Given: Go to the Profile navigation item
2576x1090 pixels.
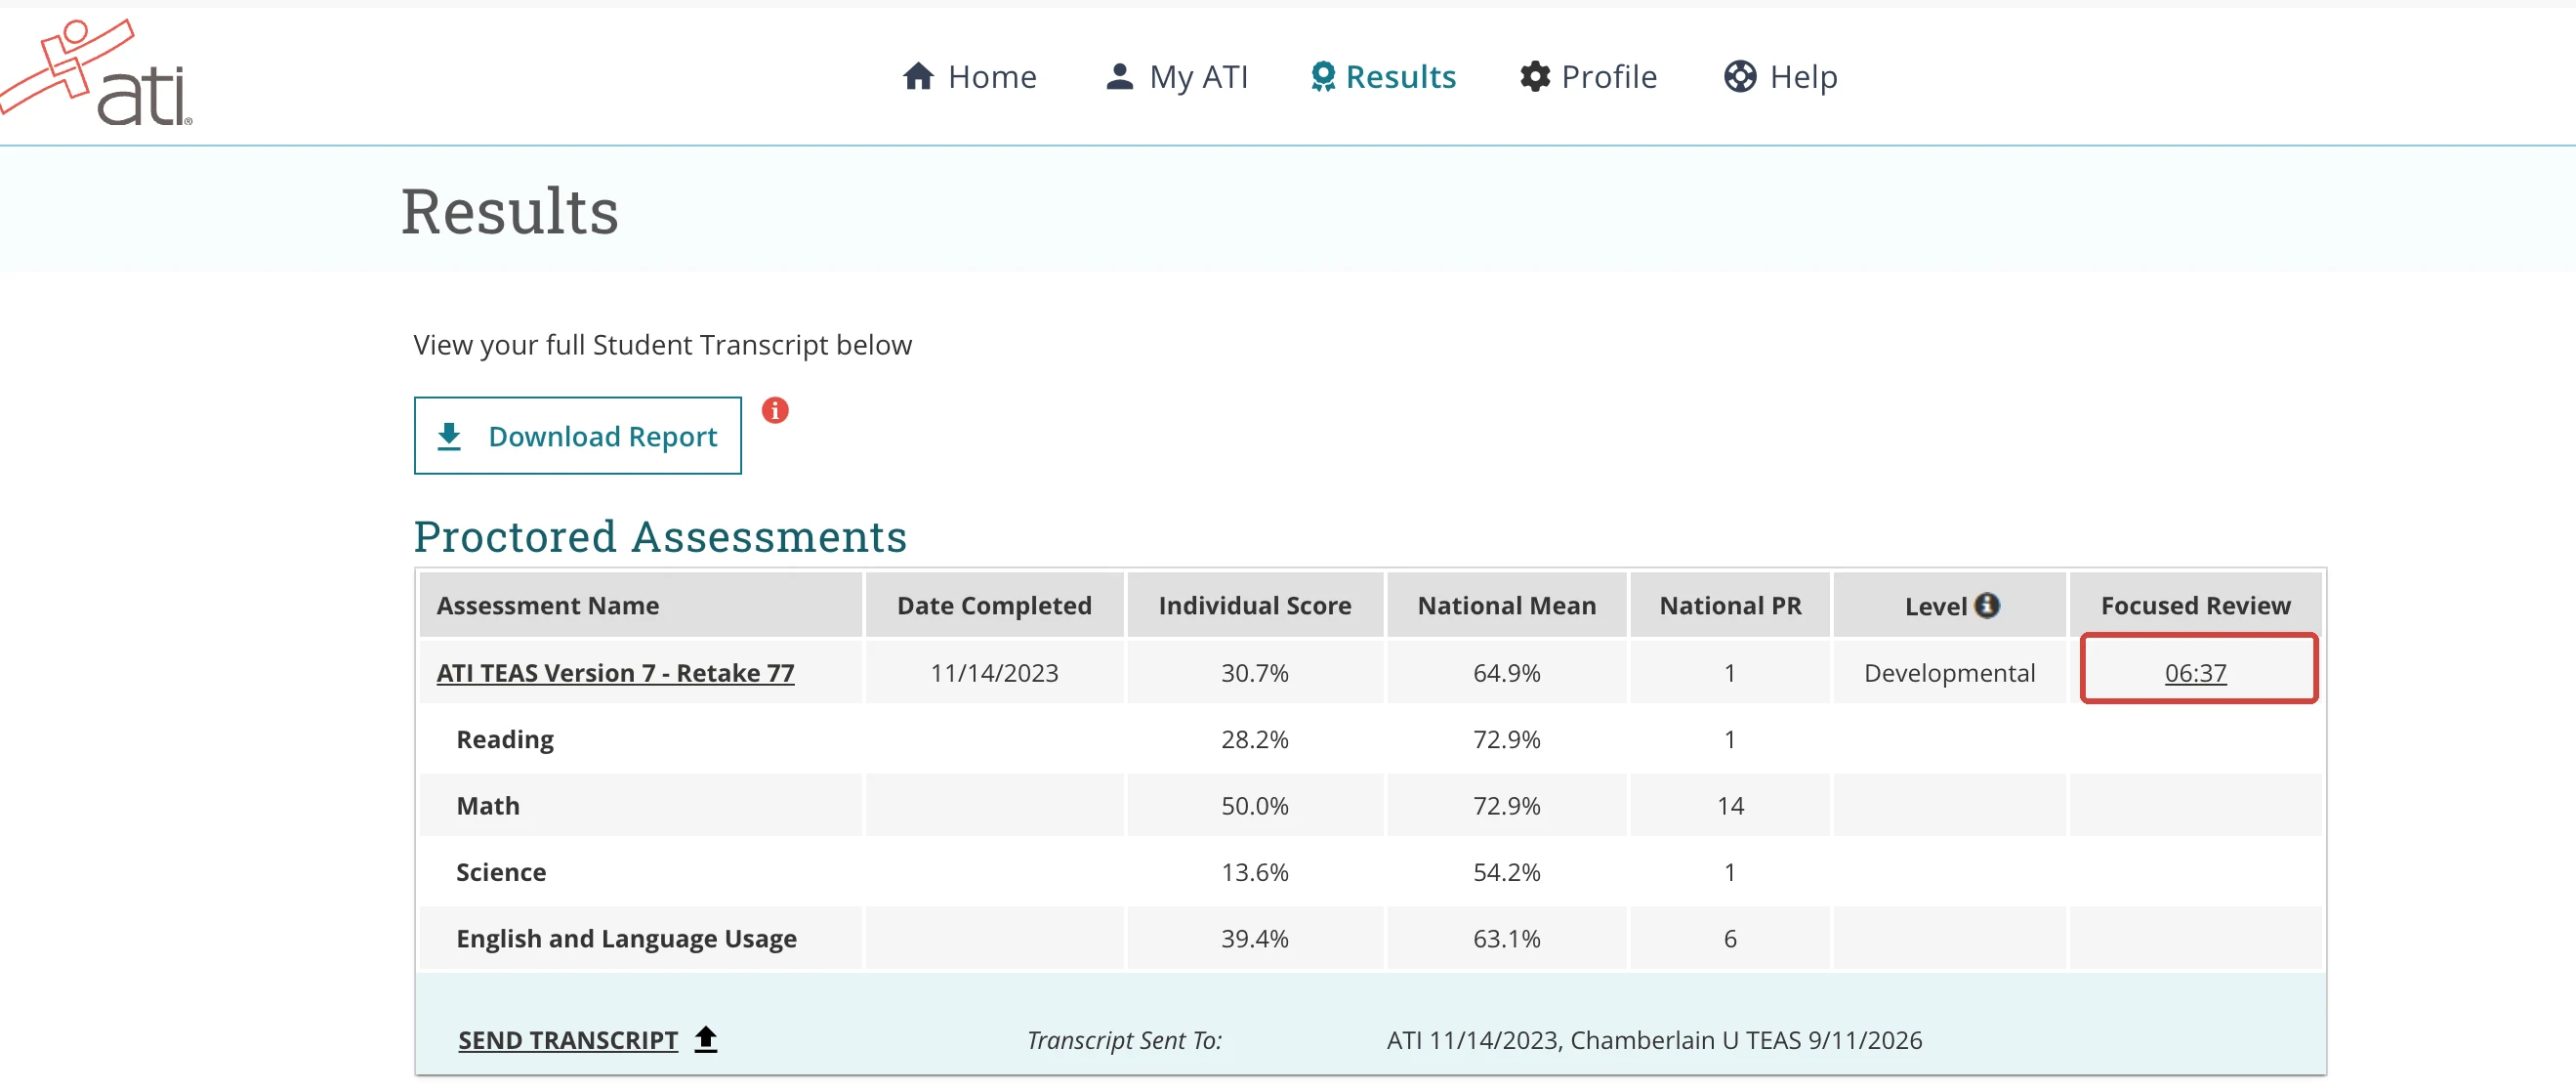Looking at the screenshot, I should (x=1588, y=76).
